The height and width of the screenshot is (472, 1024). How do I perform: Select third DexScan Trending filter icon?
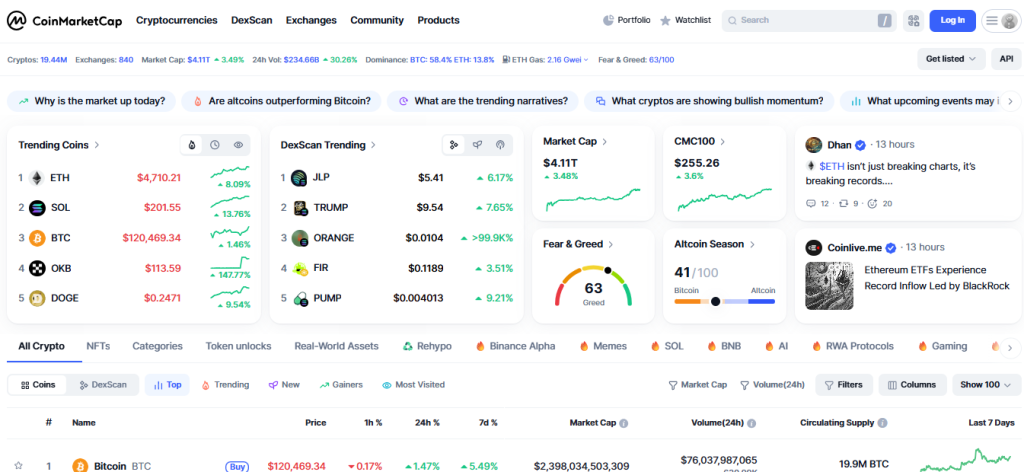(x=500, y=145)
